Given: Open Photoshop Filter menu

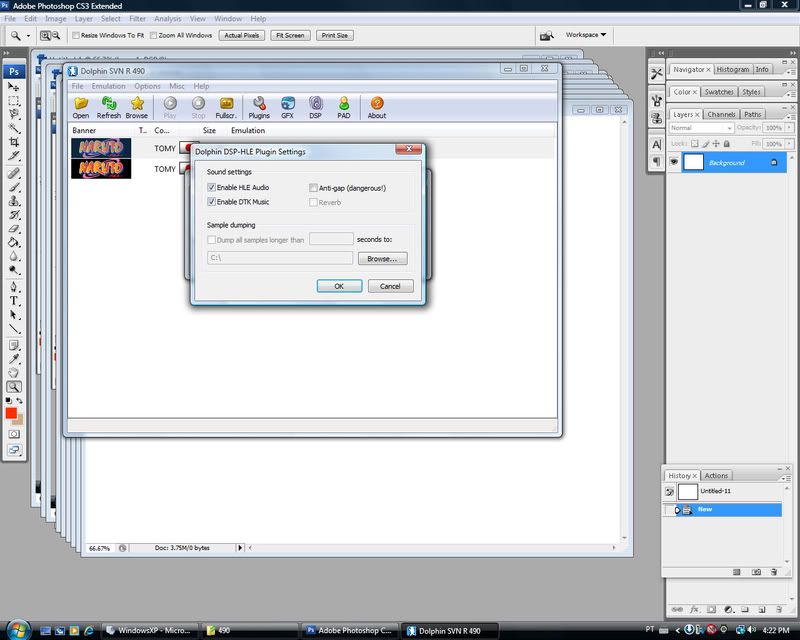Looking at the screenshot, I should click(x=137, y=19).
